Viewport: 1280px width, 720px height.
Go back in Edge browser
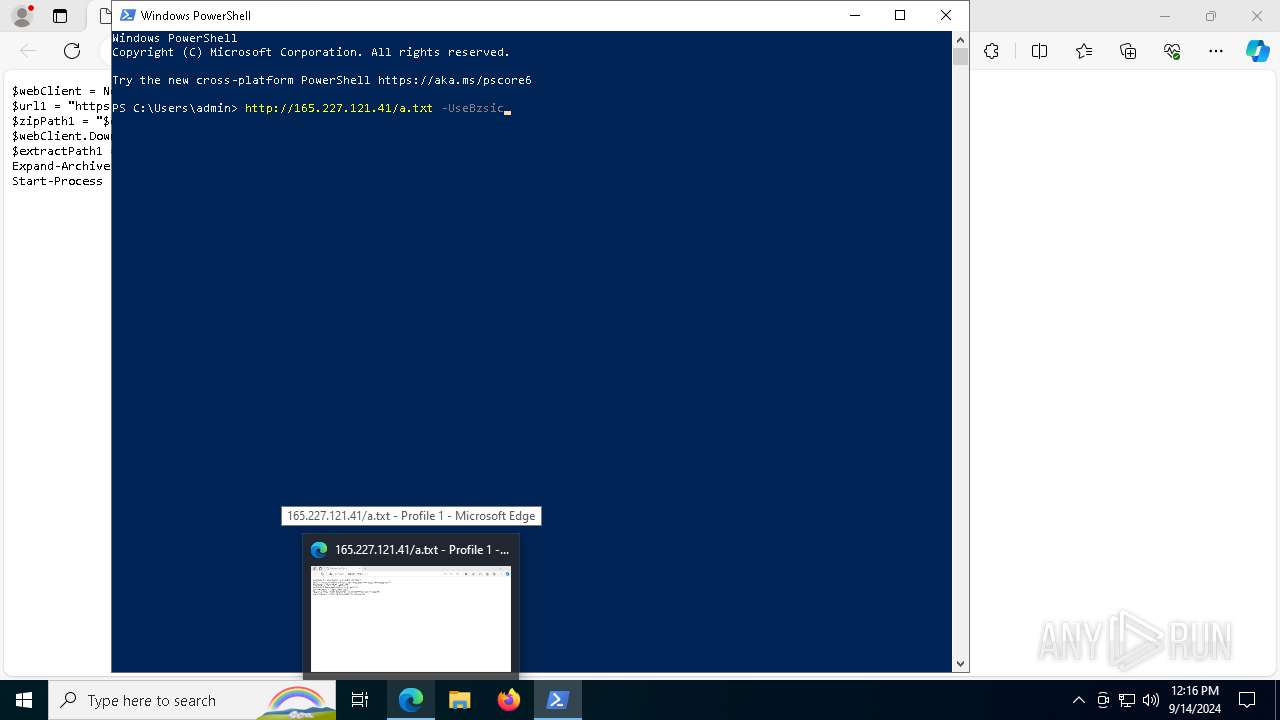pyautogui.click(x=28, y=51)
